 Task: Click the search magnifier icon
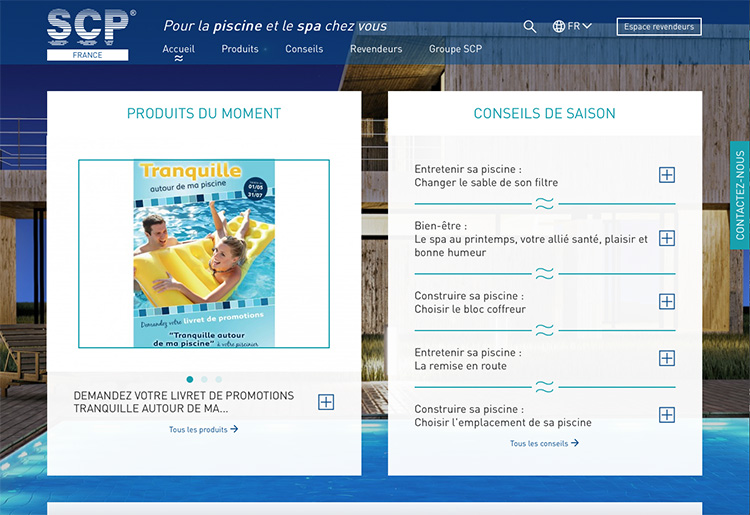pyautogui.click(x=530, y=27)
